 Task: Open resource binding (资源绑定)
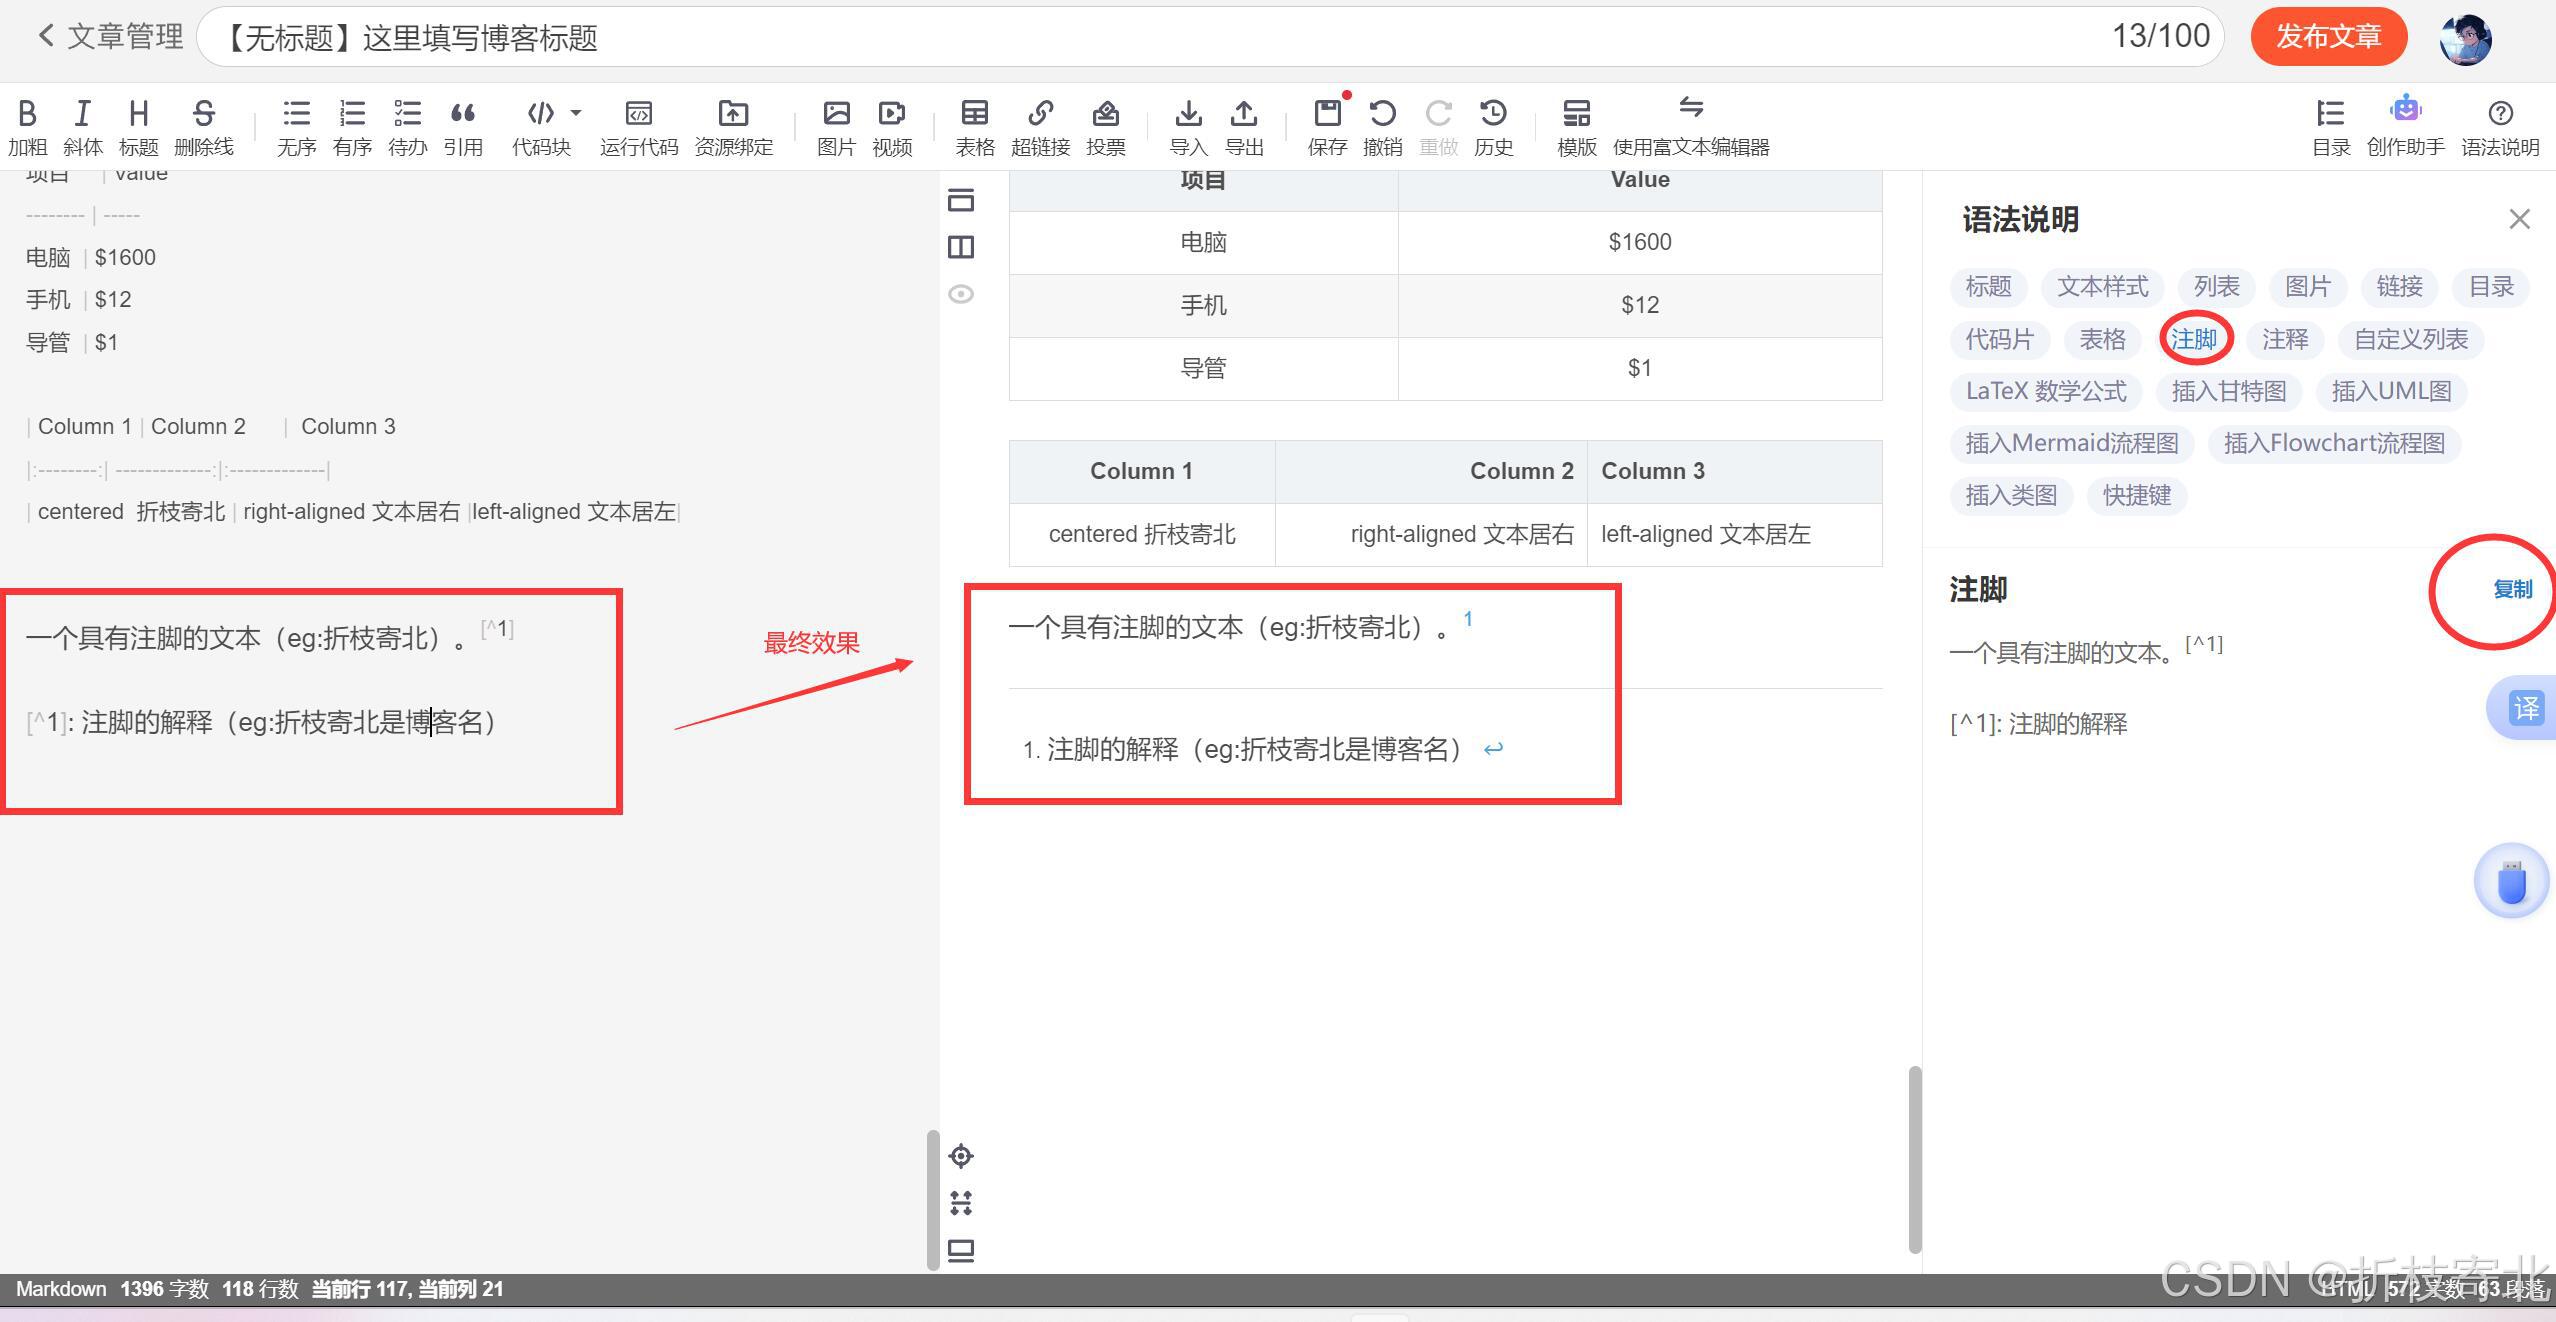tap(734, 127)
